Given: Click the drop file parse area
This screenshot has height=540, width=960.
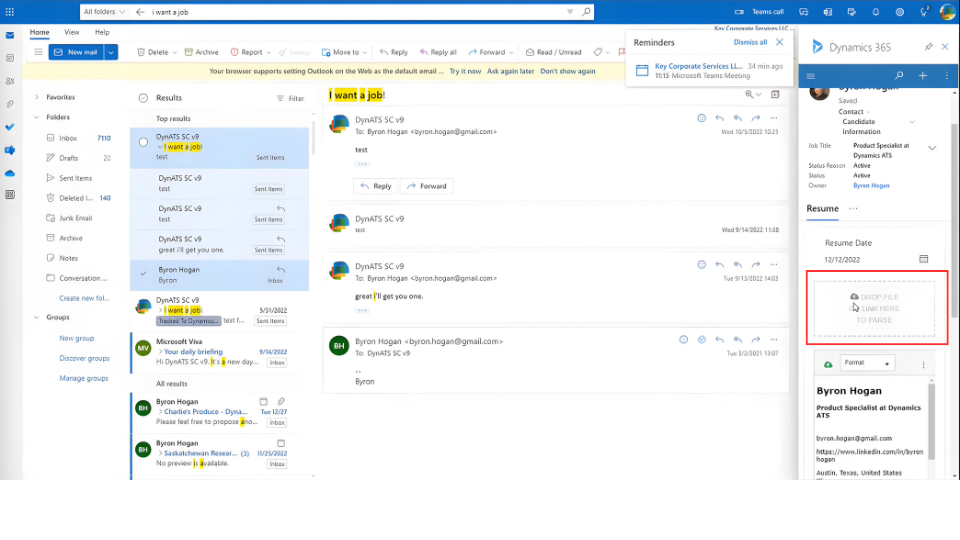Looking at the screenshot, I should point(874,309).
